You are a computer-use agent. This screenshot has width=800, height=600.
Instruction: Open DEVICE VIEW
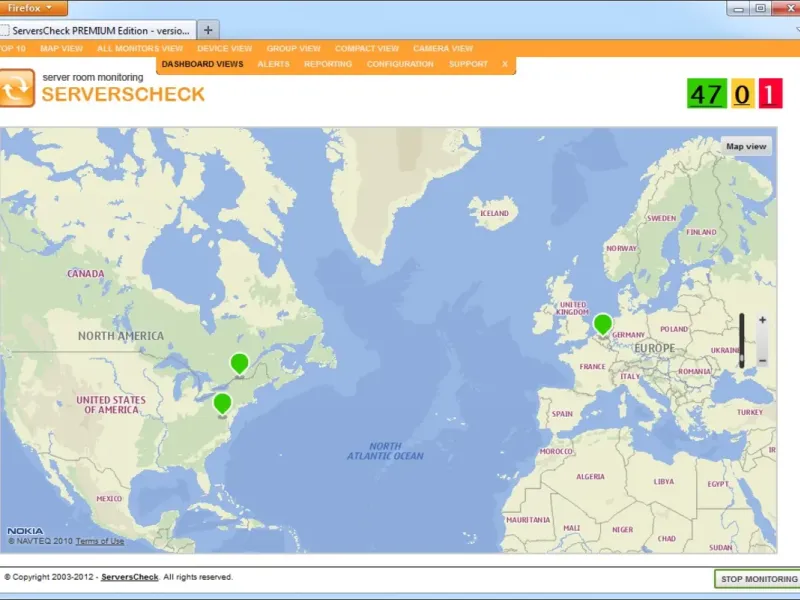pyautogui.click(x=224, y=48)
